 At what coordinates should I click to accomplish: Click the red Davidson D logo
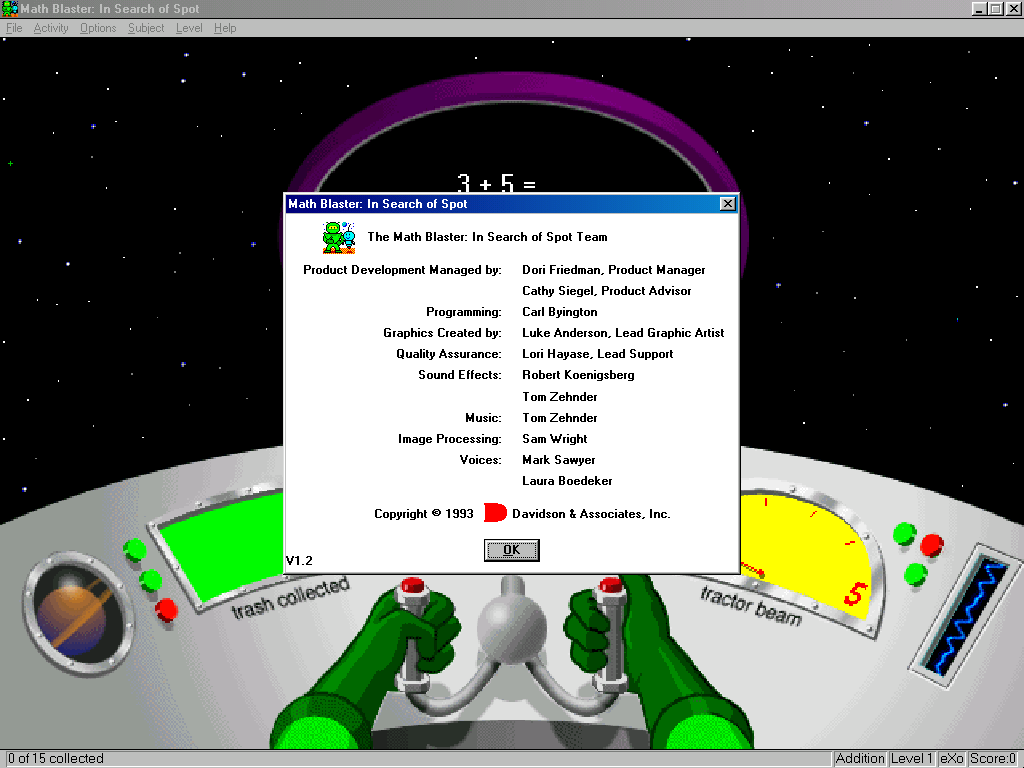tap(495, 513)
